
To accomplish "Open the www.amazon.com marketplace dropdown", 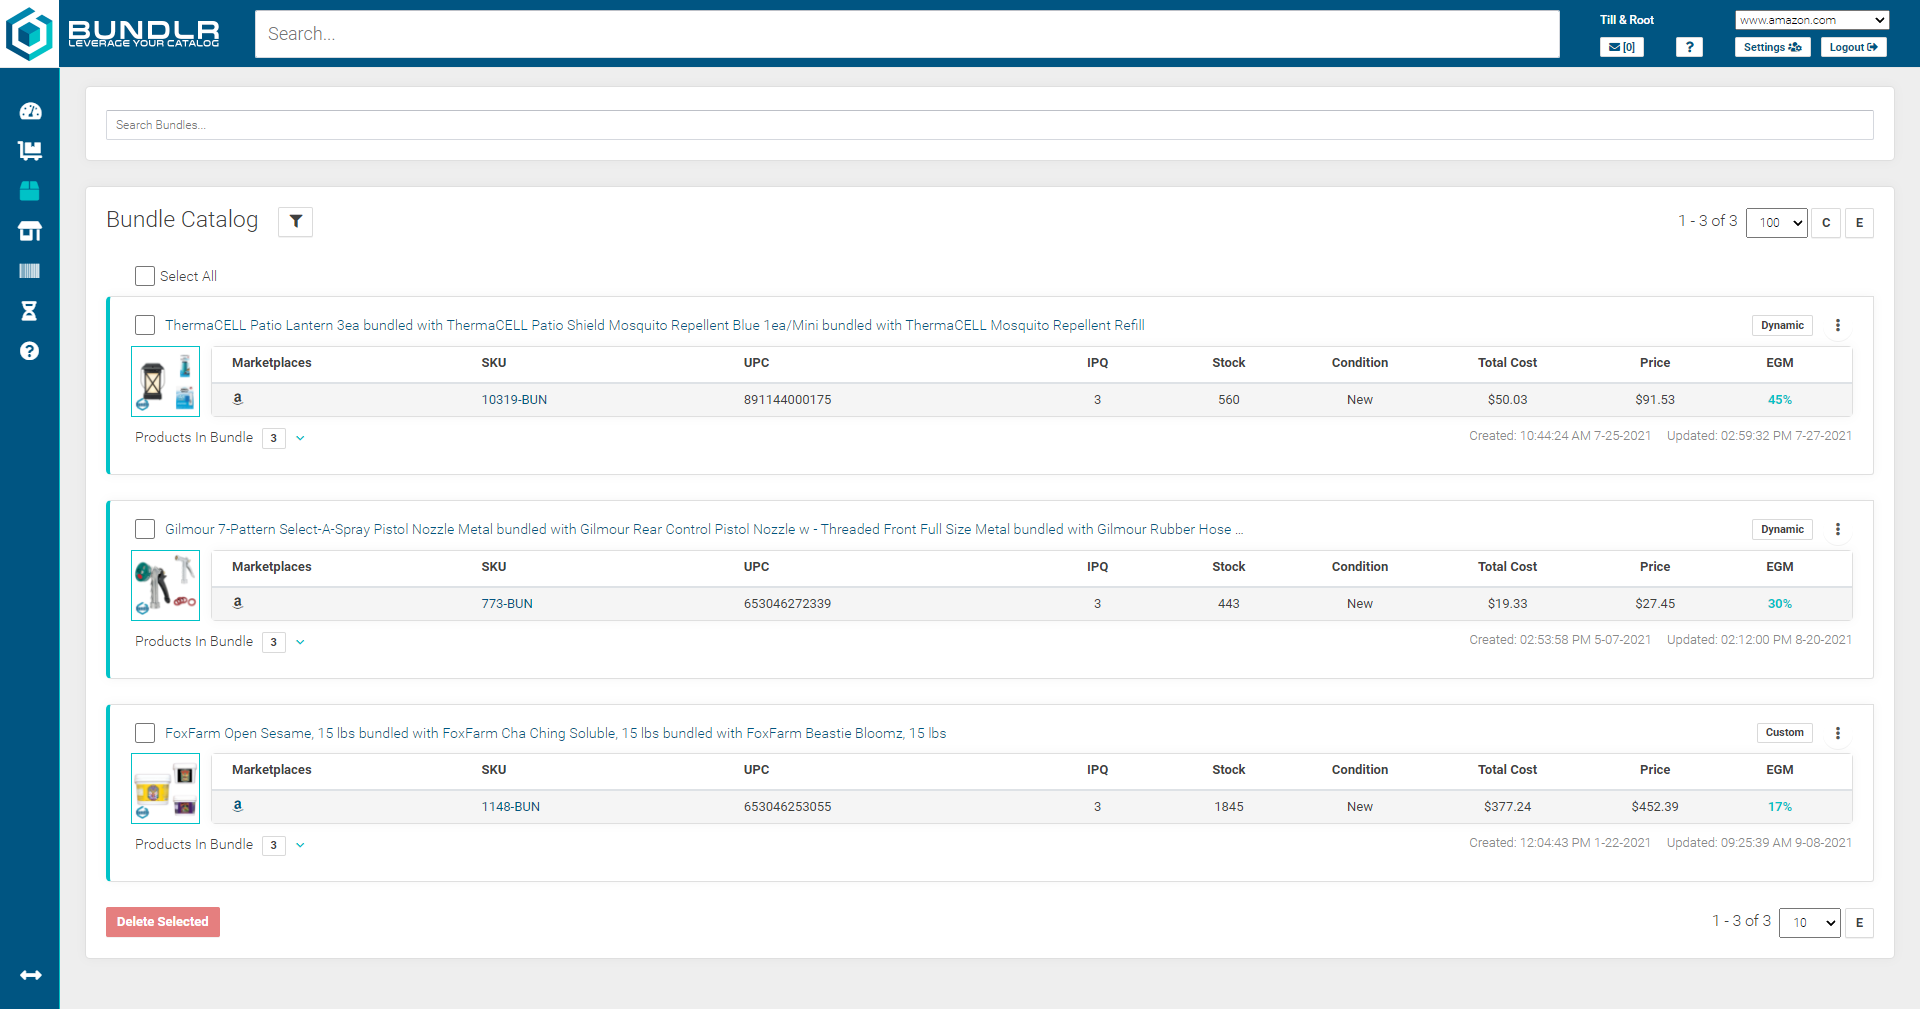I will tap(1811, 20).
